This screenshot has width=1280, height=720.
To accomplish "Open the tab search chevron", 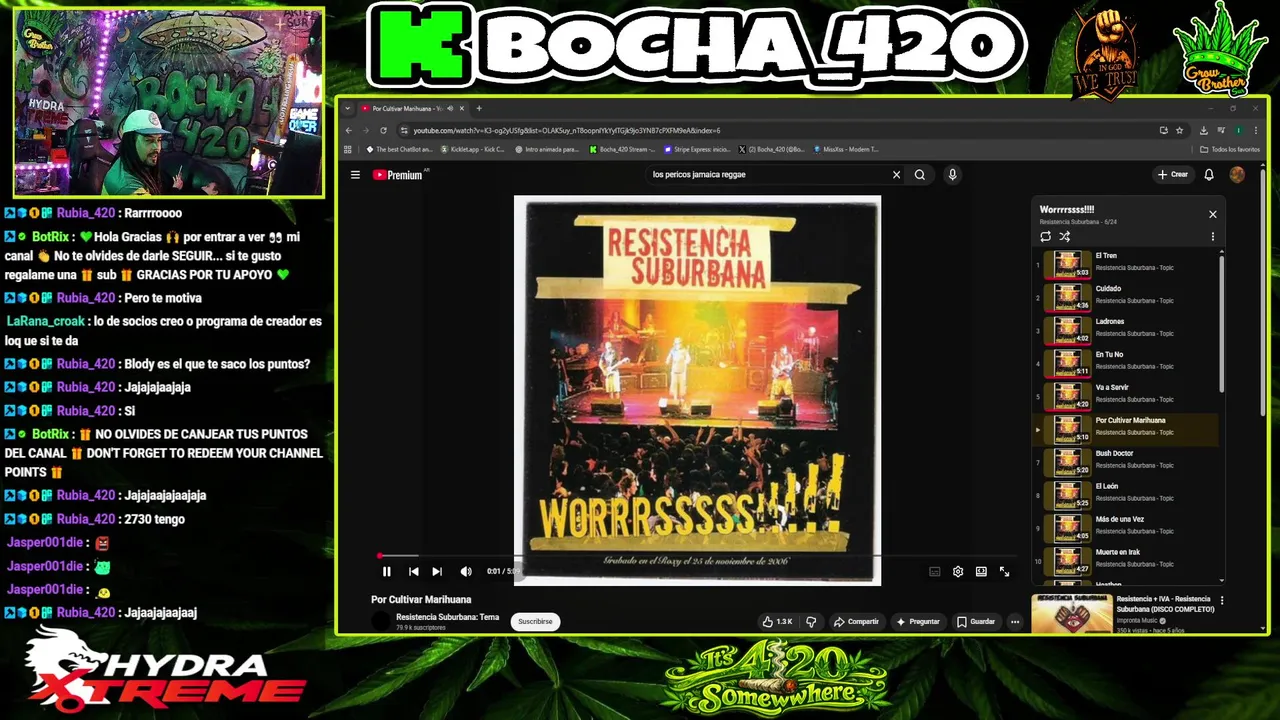I will point(348,108).
